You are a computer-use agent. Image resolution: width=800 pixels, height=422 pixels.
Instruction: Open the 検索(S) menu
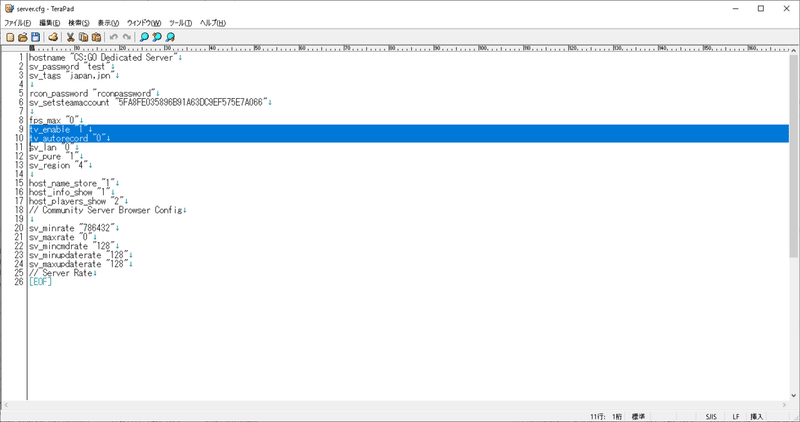click(79, 23)
